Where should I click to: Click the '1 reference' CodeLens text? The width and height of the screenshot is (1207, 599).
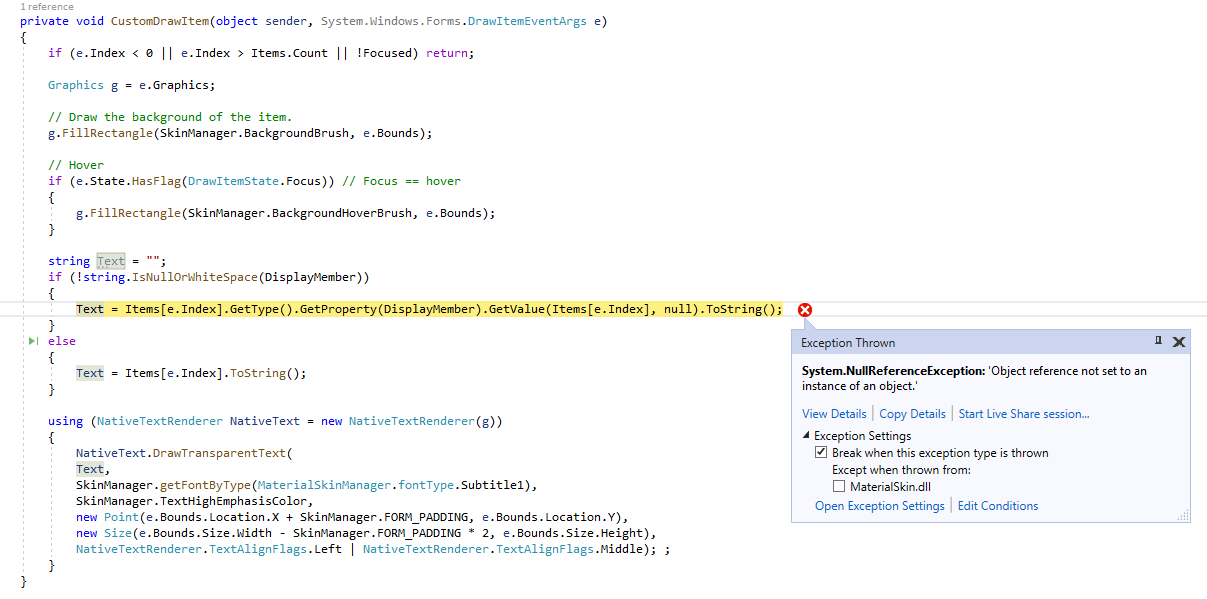pos(46,7)
